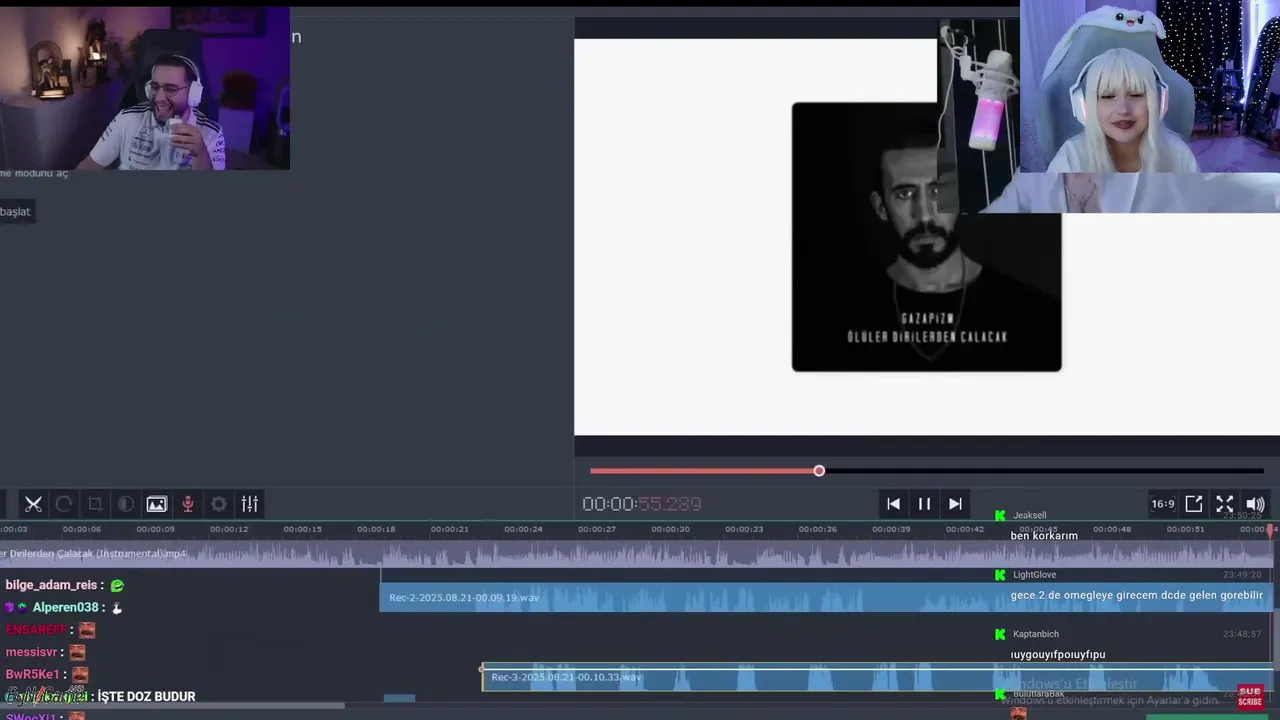This screenshot has width=1280, height=720.
Task: Detach the preview window icon
Action: click(x=1194, y=504)
